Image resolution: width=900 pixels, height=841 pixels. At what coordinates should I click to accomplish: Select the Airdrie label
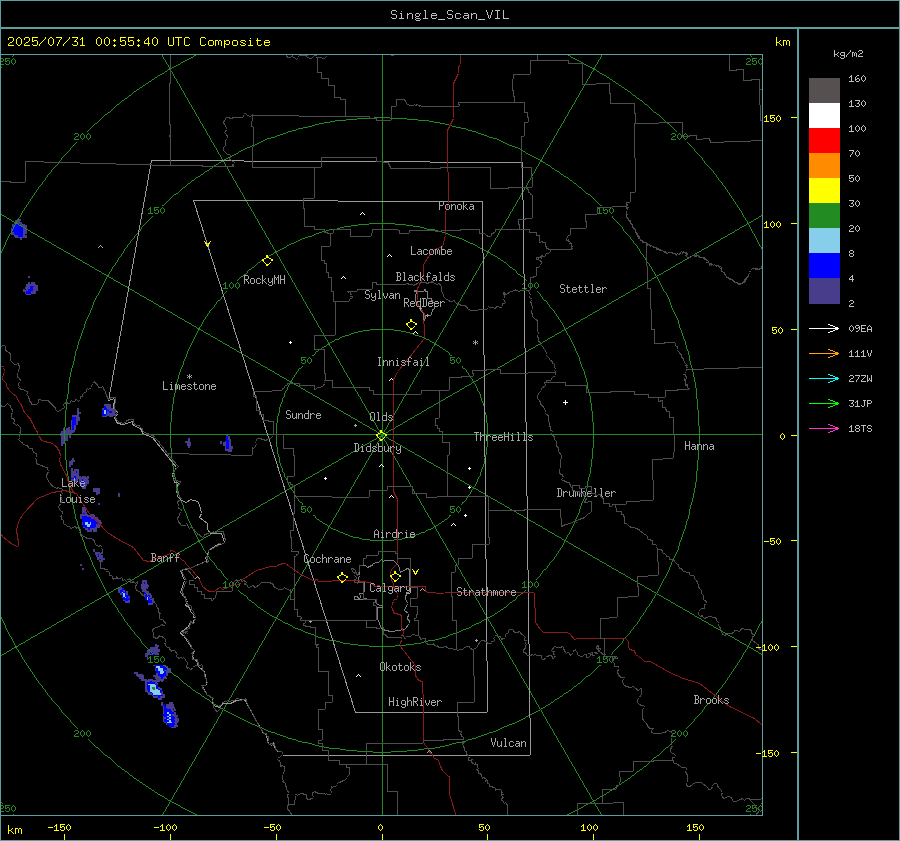click(x=394, y=534)
